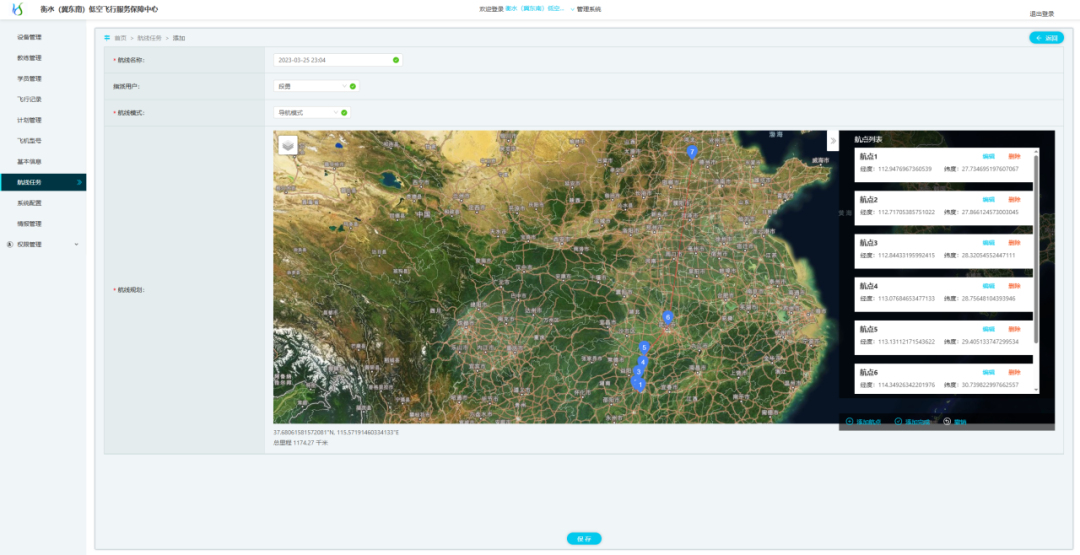Open 系统配置 in the sidebar
Screen dimensions: 1080x555
tap(29, 203)
